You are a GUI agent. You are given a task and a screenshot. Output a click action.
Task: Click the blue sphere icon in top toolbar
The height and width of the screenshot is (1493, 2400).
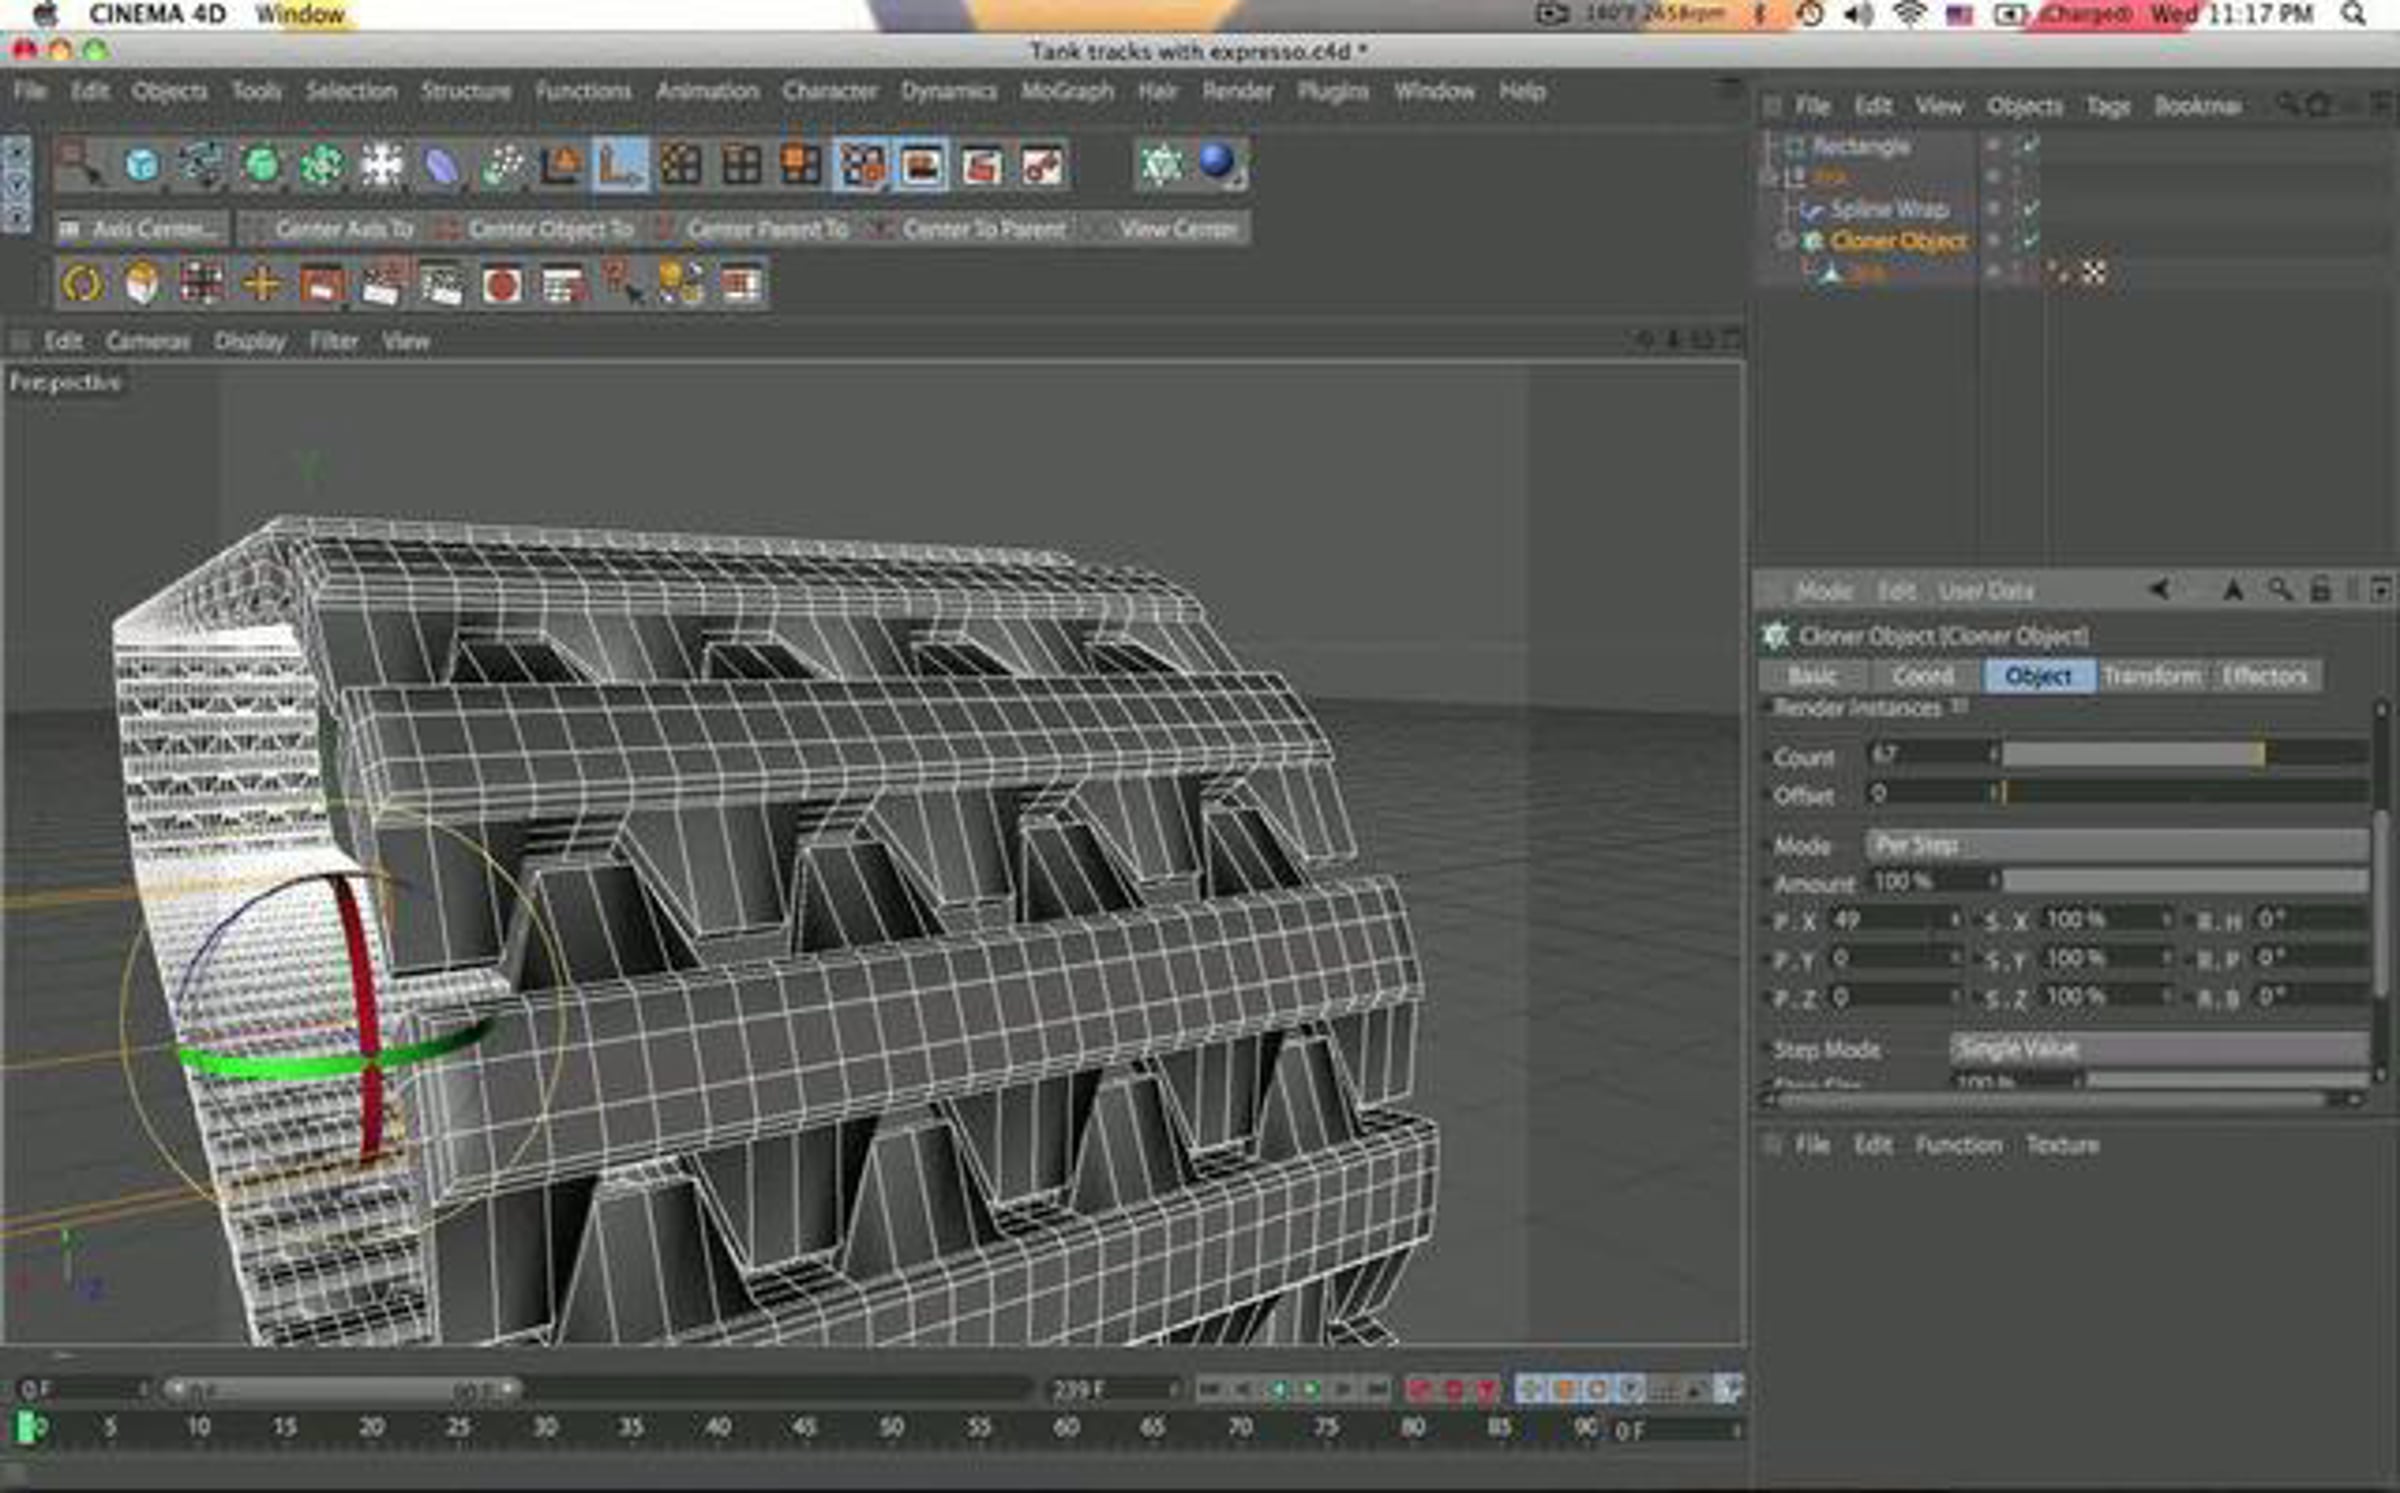point(1219,164)
